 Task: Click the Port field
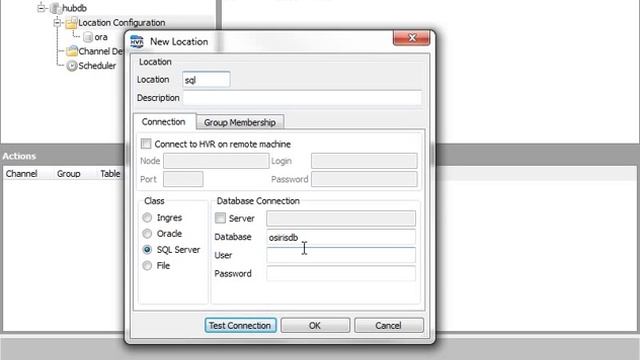tap(183, 179)
